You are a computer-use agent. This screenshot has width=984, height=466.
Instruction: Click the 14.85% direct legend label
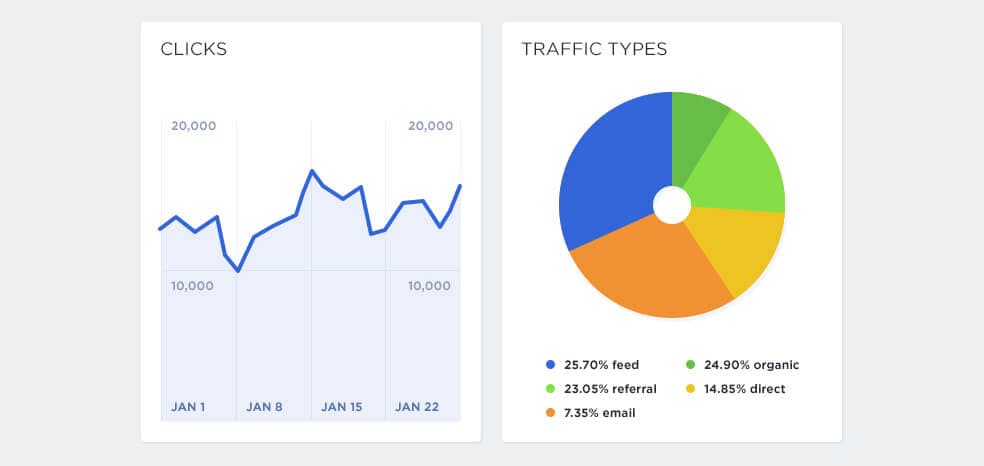(744, 389)
